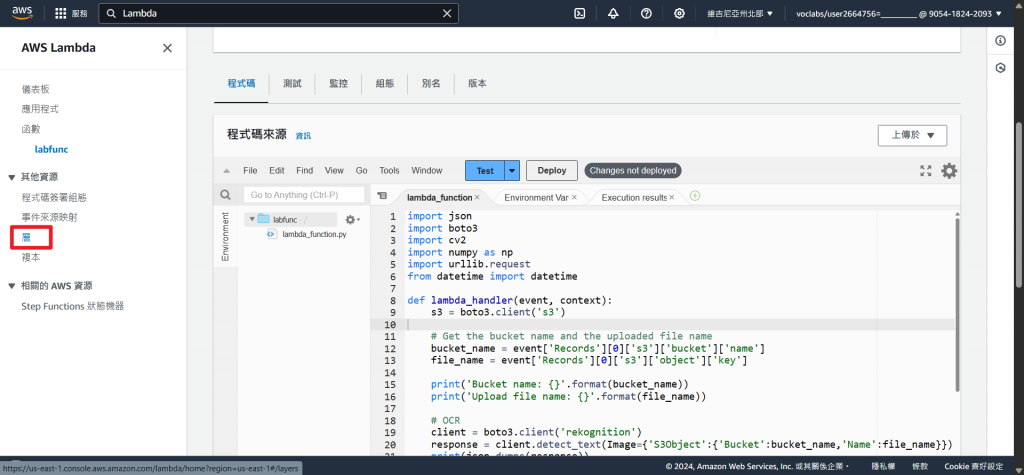Toggle editor fullscreen icon
The height and width of the screenshot is (475, 1024).
[925, 171]
